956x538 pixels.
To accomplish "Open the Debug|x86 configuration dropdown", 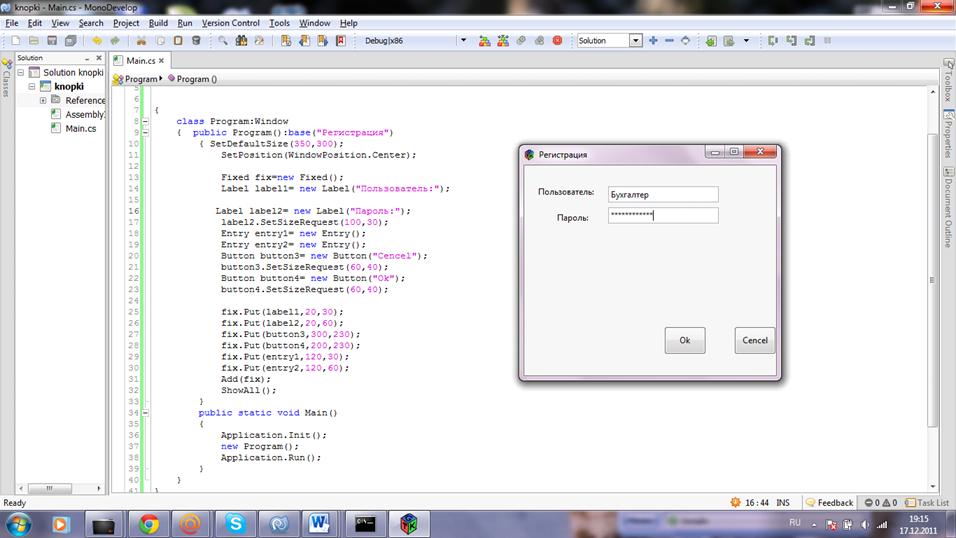I will click(462, 41).
